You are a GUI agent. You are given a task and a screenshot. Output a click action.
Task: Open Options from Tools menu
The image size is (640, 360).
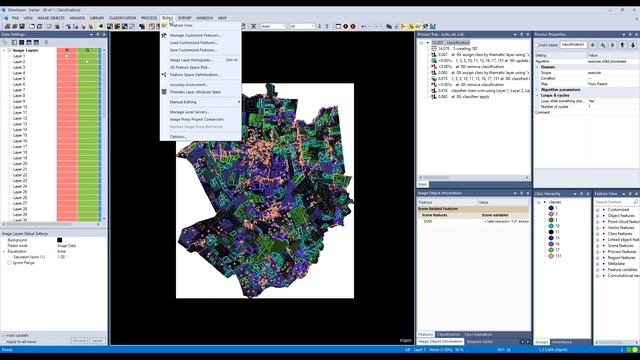click(x=178, y=137)
